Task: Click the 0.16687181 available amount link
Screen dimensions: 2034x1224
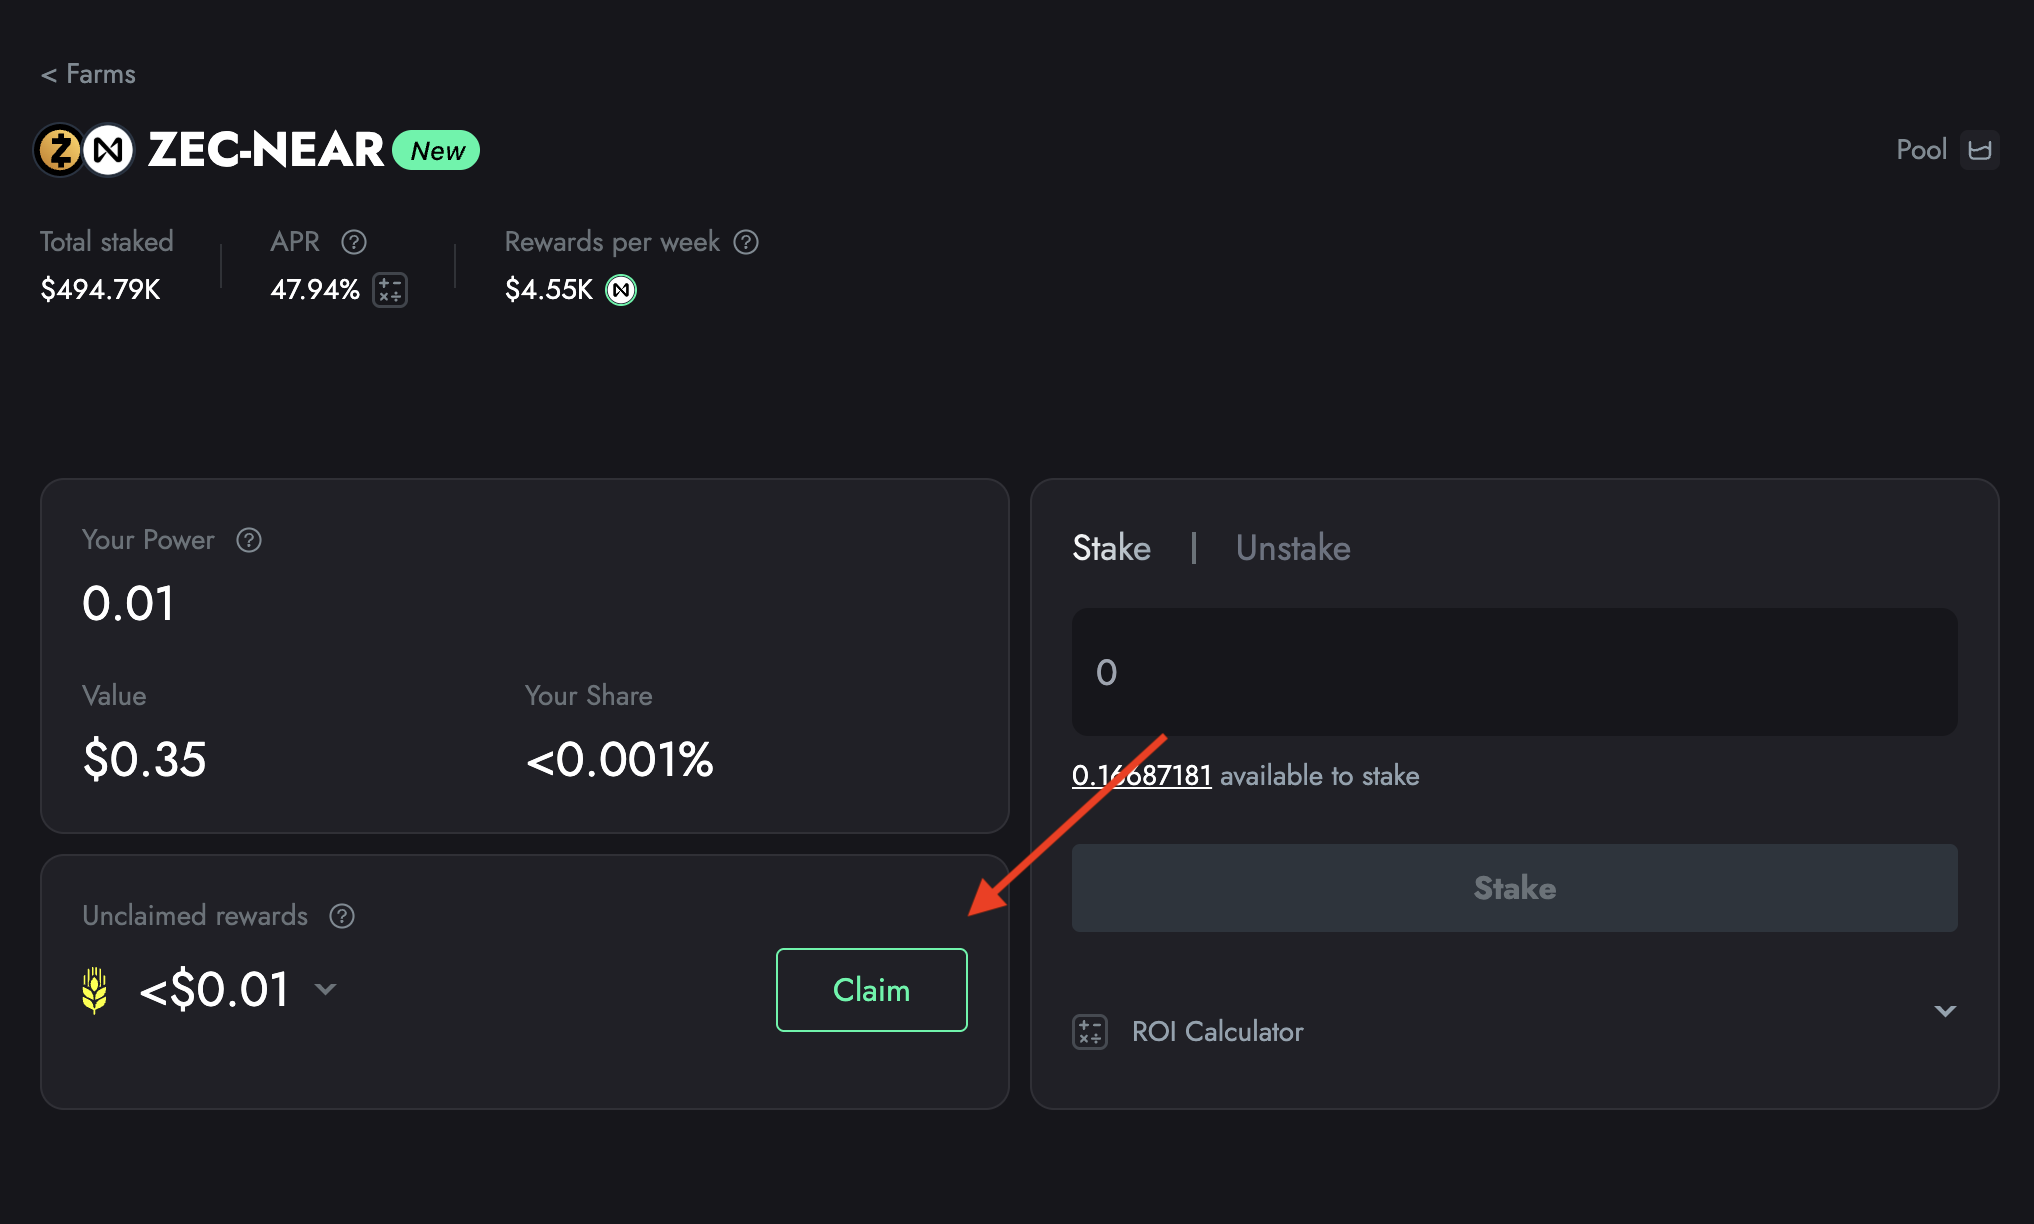Action: click(x=1141, y=776)
